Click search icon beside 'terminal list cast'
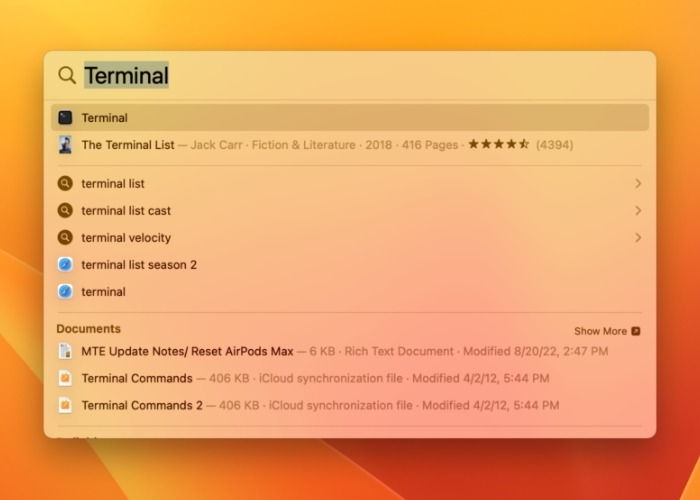 [x=65, y=211]
